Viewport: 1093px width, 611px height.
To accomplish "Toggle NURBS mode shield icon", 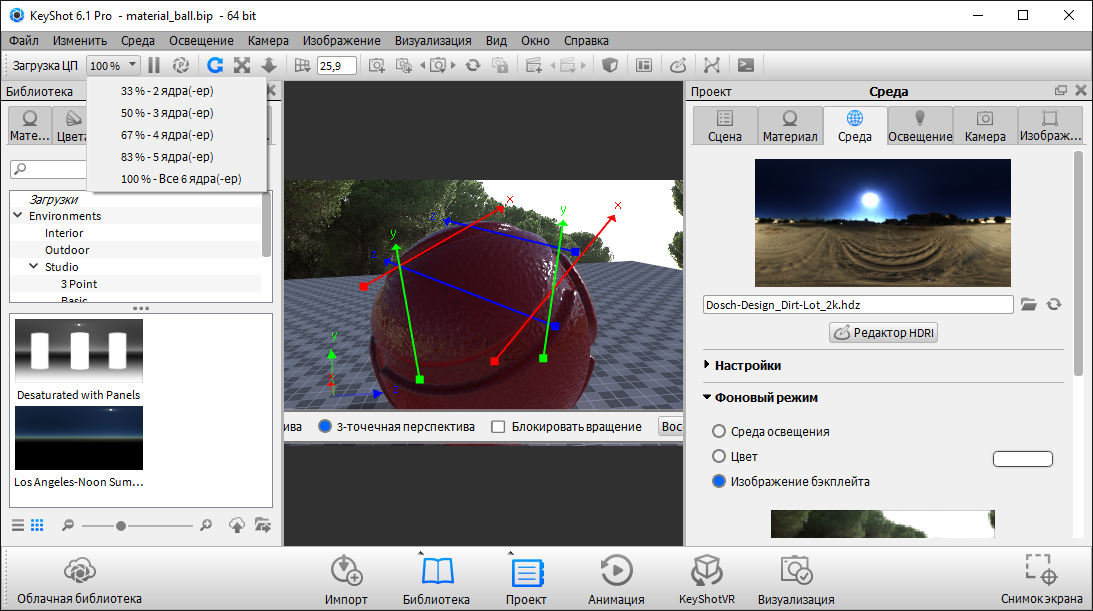I will (x=610, y=65).
